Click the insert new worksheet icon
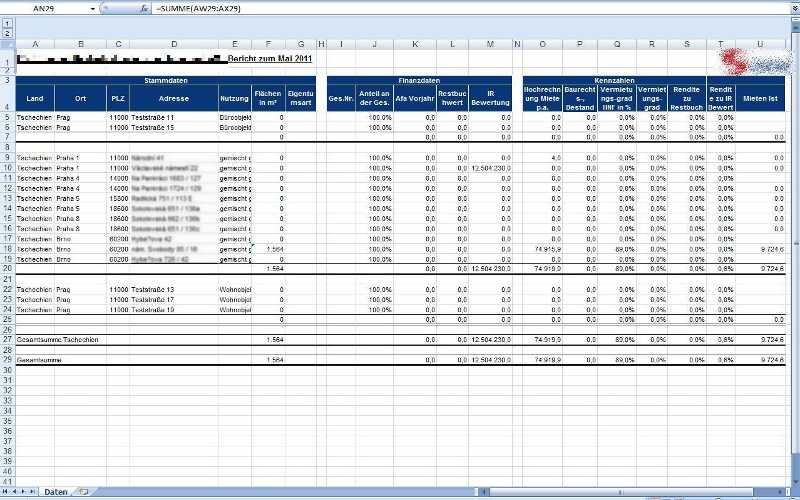800x500 pixels. [83, 492]
